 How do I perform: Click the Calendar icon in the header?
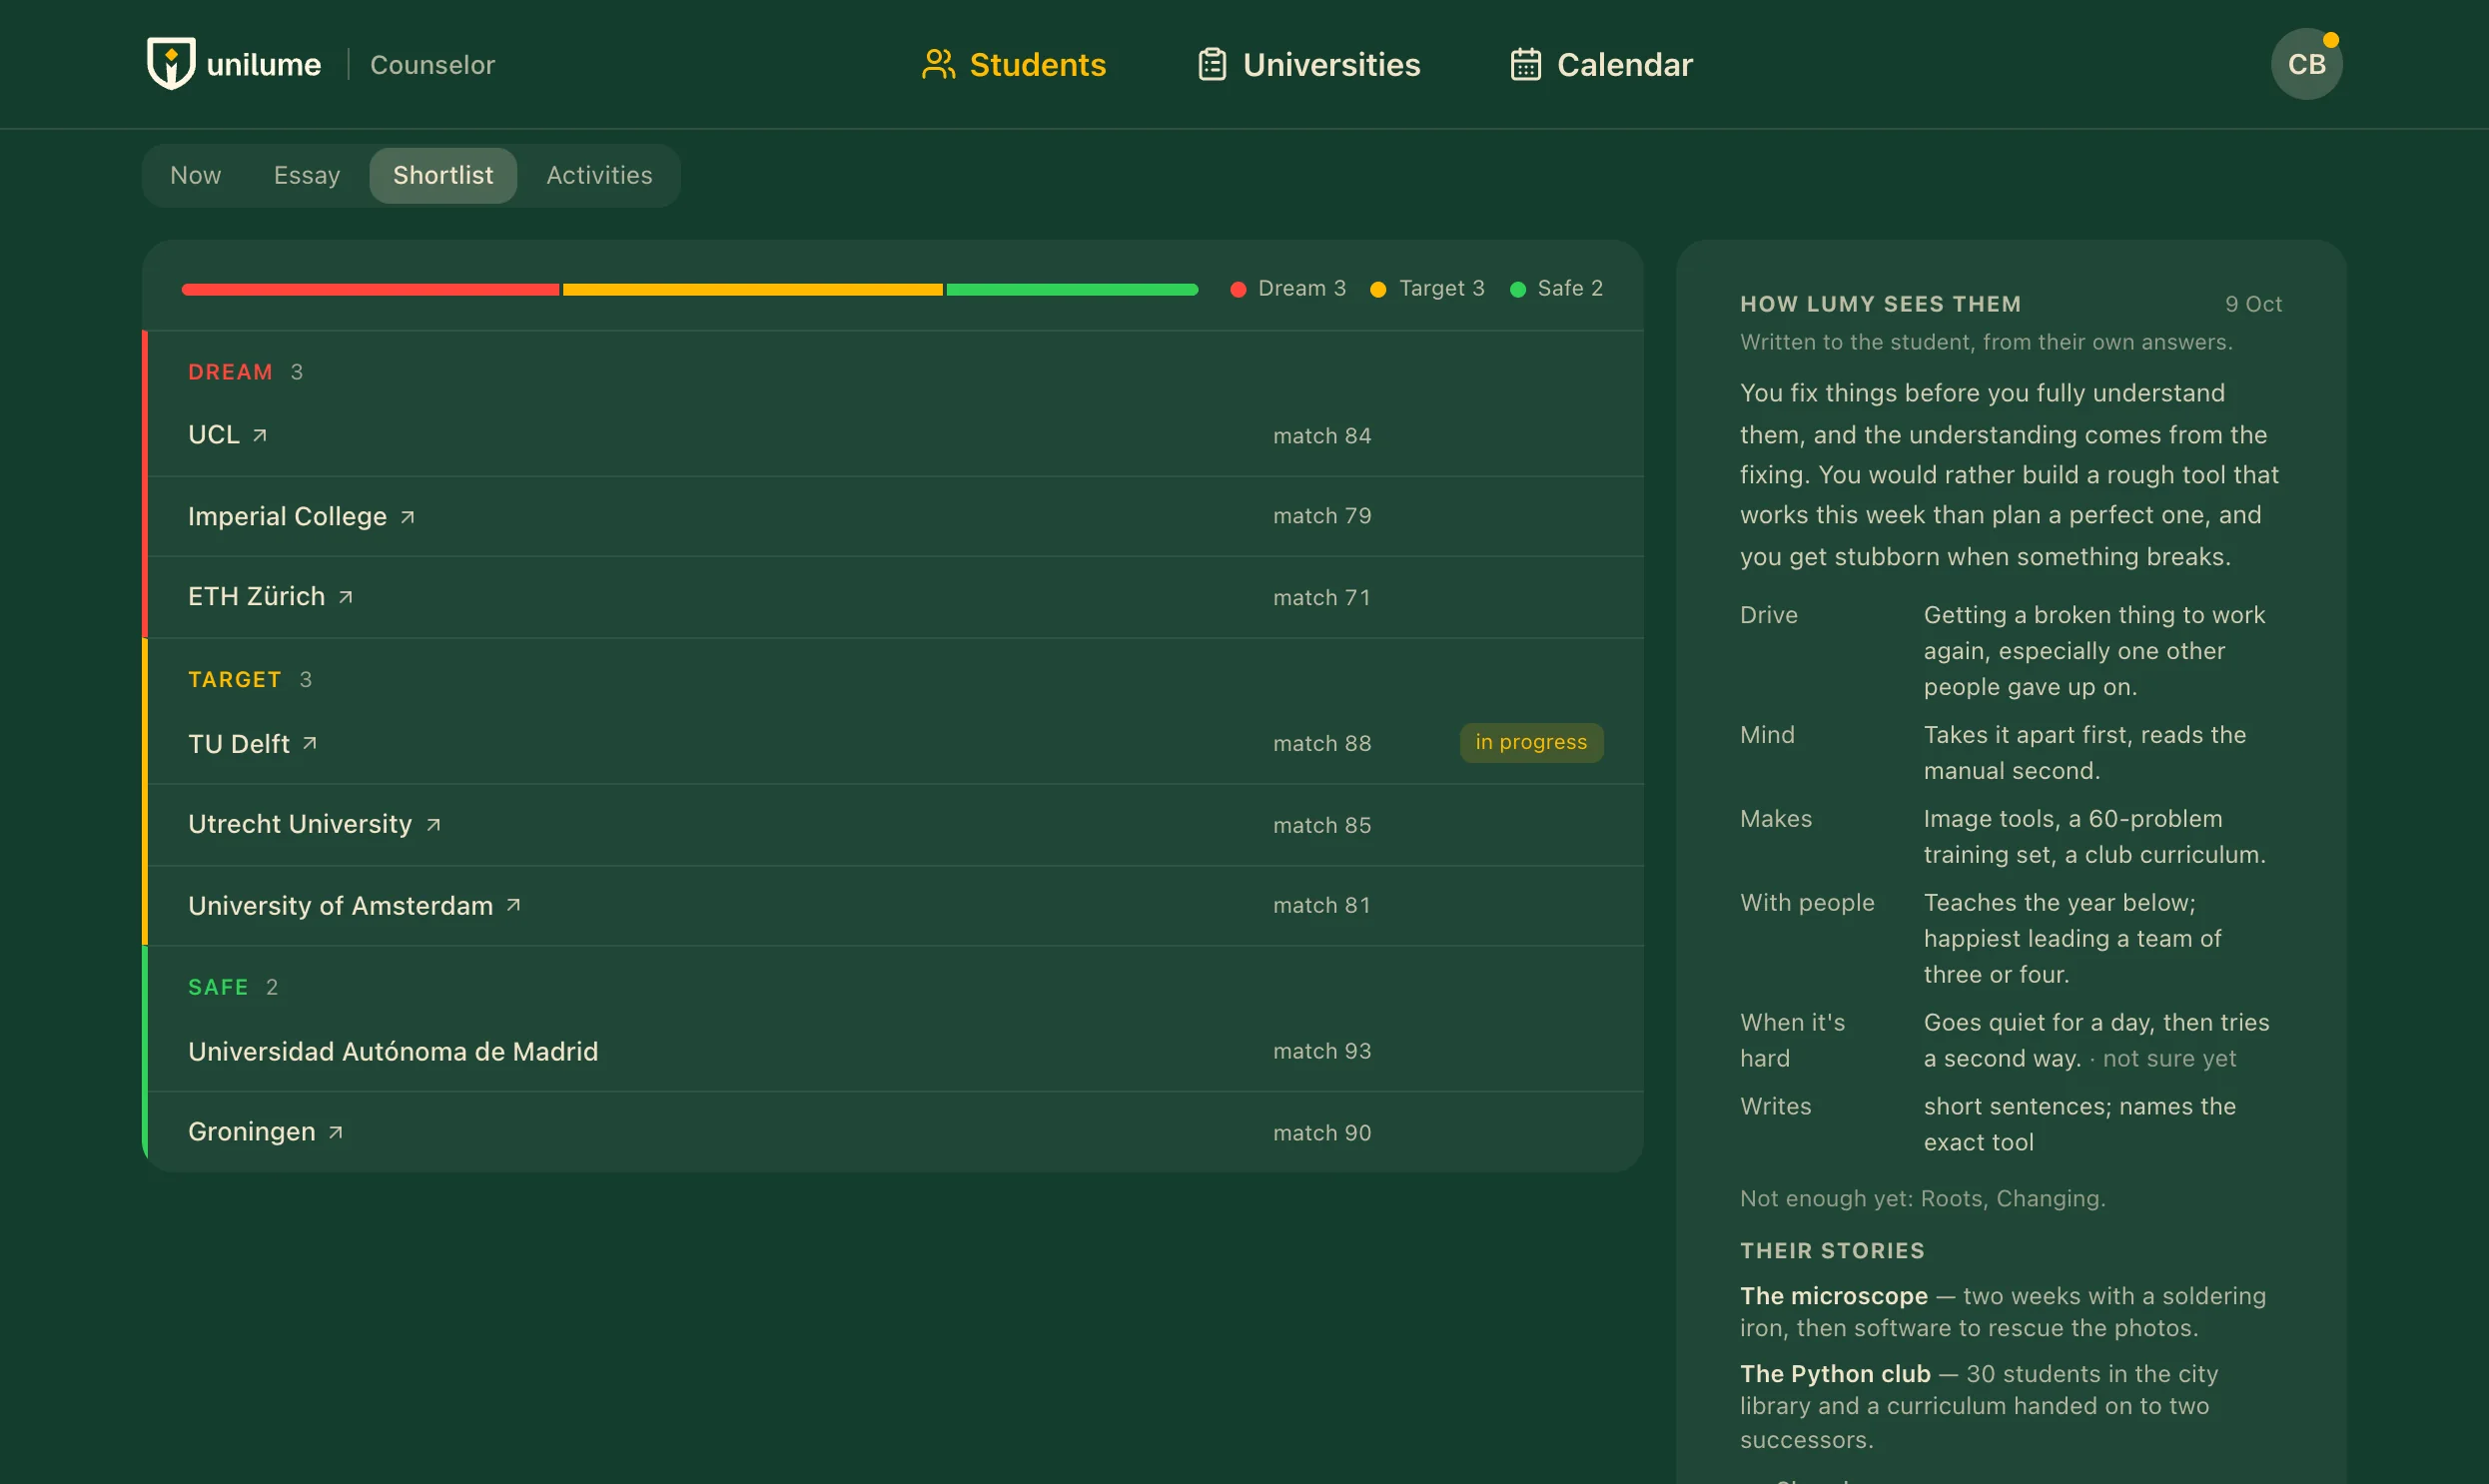pyautogui.click(x=1525, y=64)
